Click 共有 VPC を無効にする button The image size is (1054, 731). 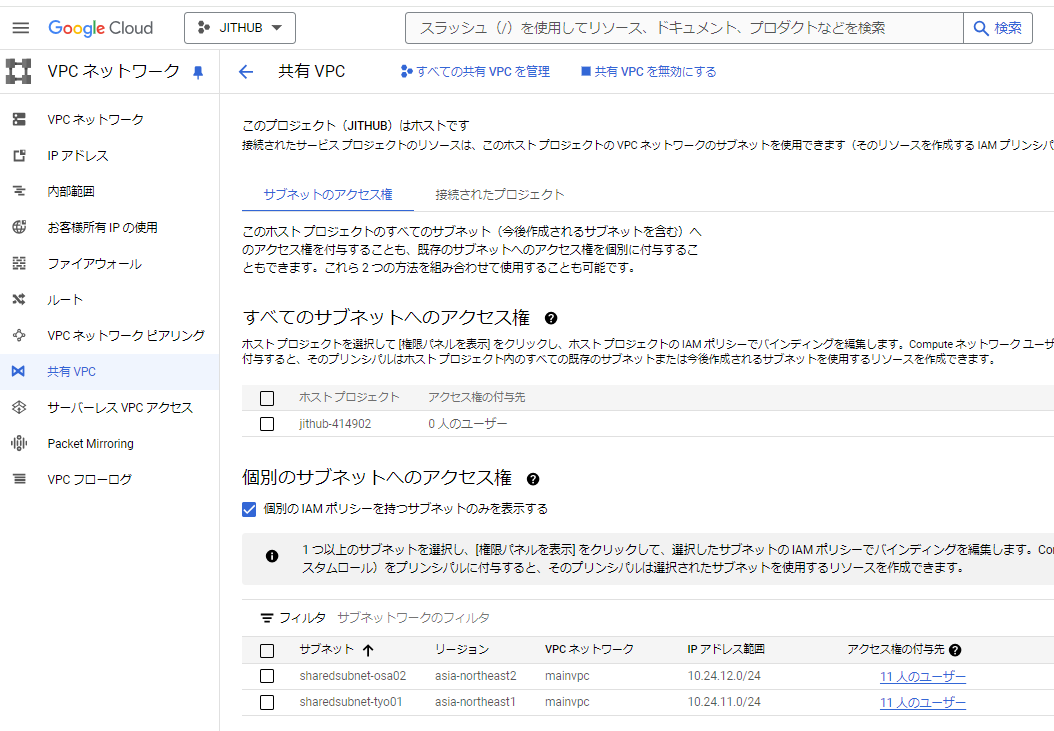(x=648, y=72)
